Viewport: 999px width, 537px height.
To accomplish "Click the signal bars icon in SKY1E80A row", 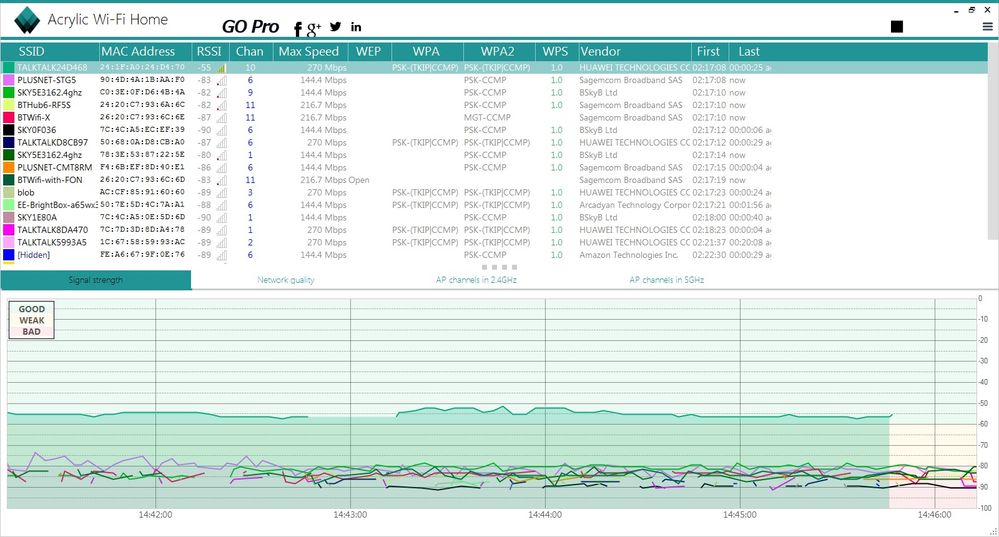I will pos(222,218).
